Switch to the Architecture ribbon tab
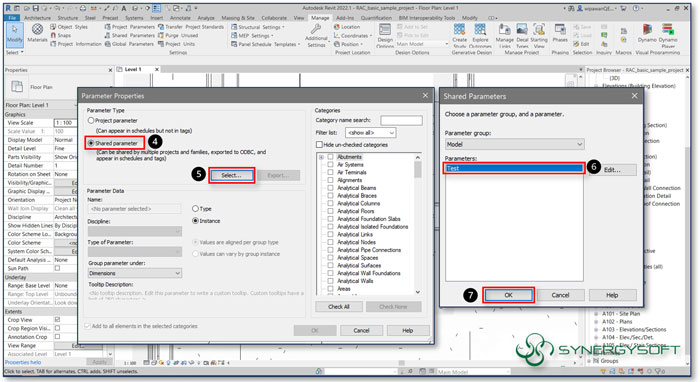700x382 pixels. pyautogui.click(x=38, y=18)
